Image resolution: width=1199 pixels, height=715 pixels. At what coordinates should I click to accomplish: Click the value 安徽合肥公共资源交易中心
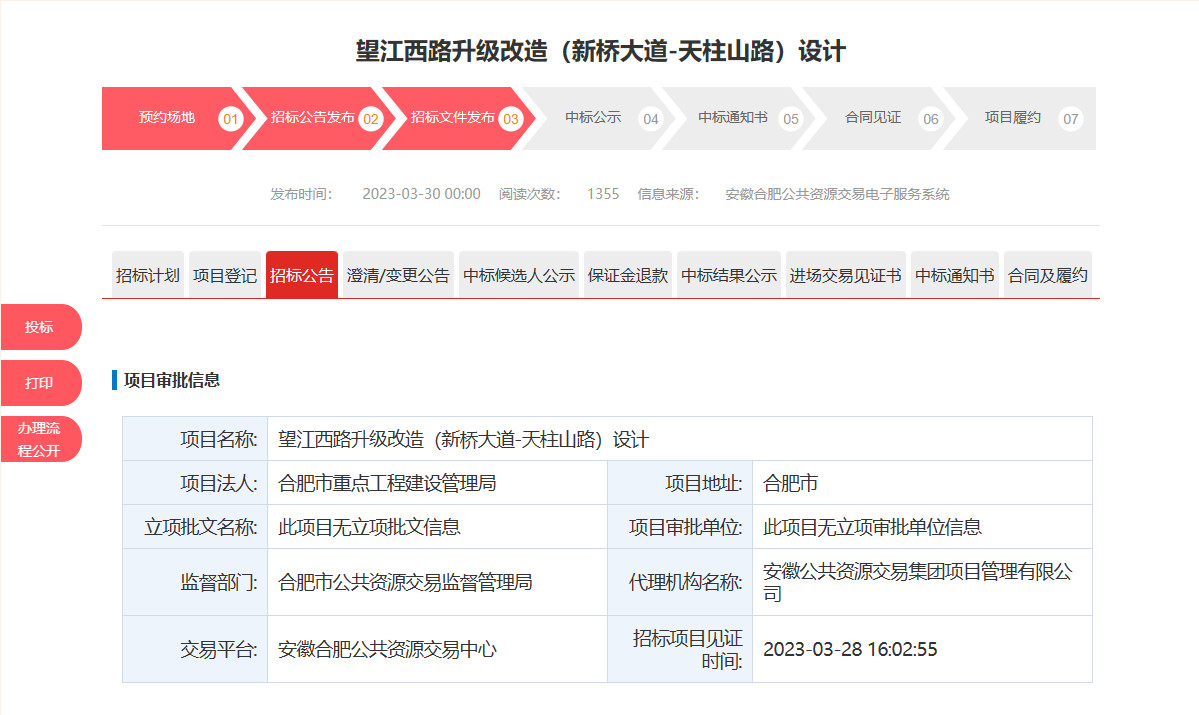click(387, 649)
